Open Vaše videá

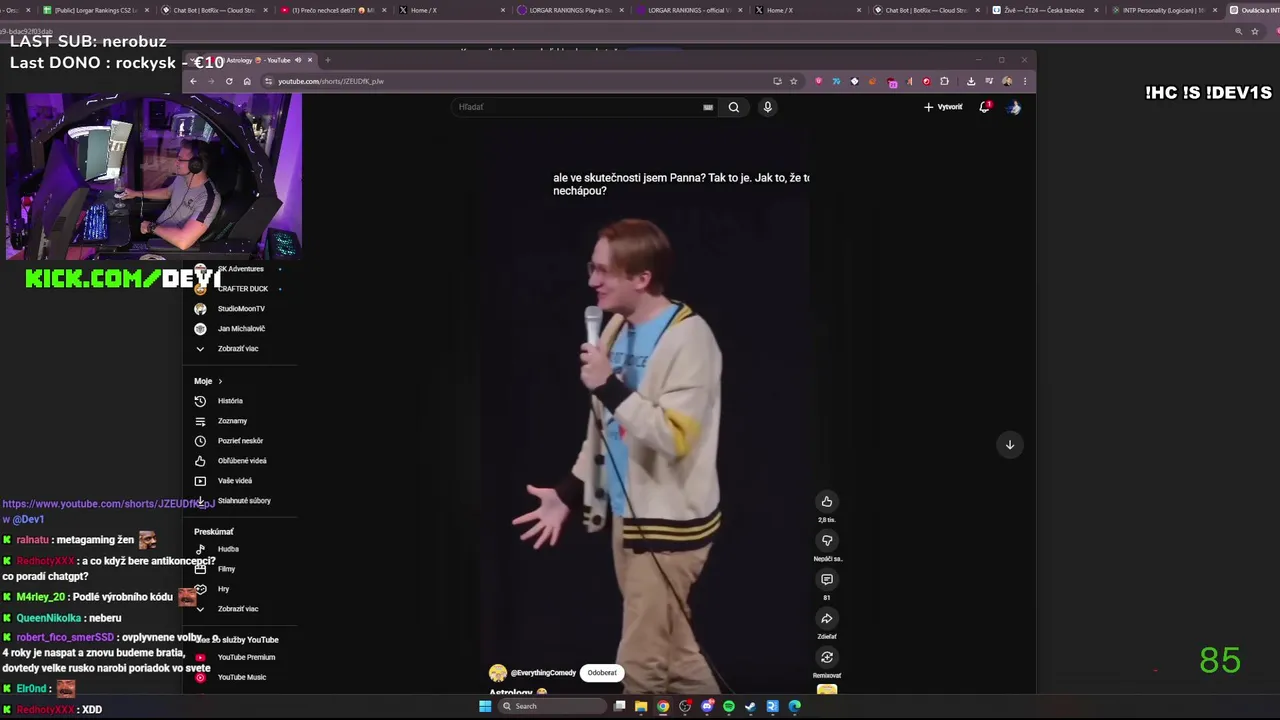237,481
